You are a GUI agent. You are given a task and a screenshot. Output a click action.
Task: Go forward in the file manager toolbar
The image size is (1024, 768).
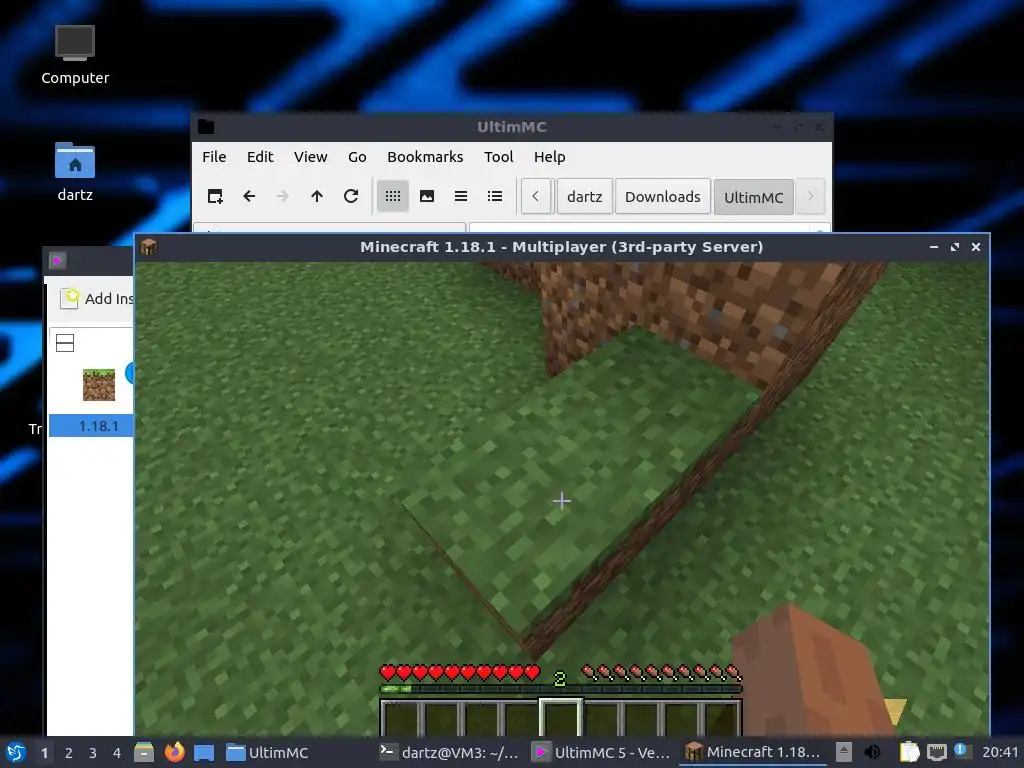point(282,196)
